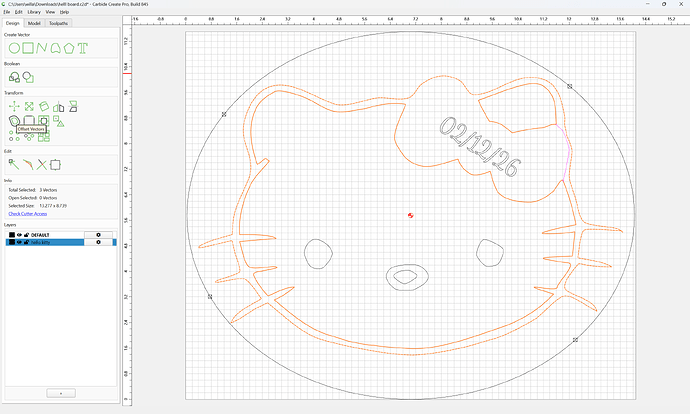Image resolution: width=690 pixels, height=414 pixels.
Task: Click the Group vectors grid icon
Action: pos(44,137)
